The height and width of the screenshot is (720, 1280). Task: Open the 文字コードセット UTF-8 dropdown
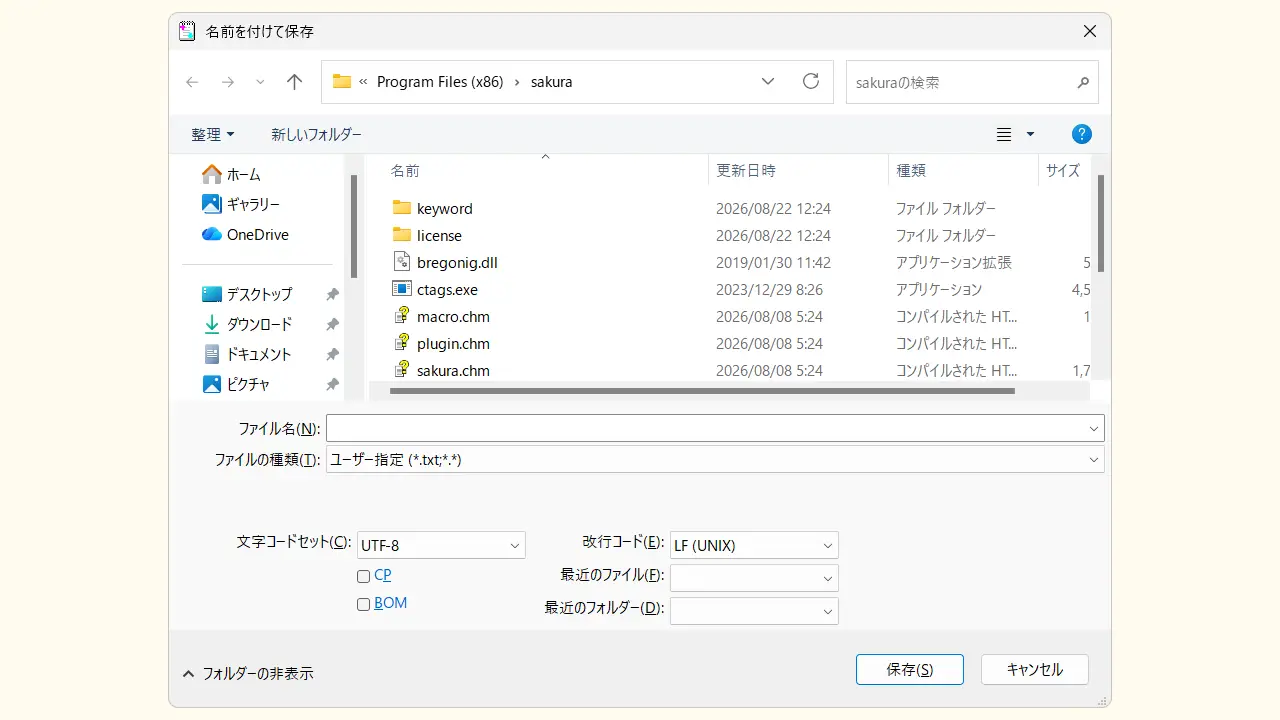[441, 545]
